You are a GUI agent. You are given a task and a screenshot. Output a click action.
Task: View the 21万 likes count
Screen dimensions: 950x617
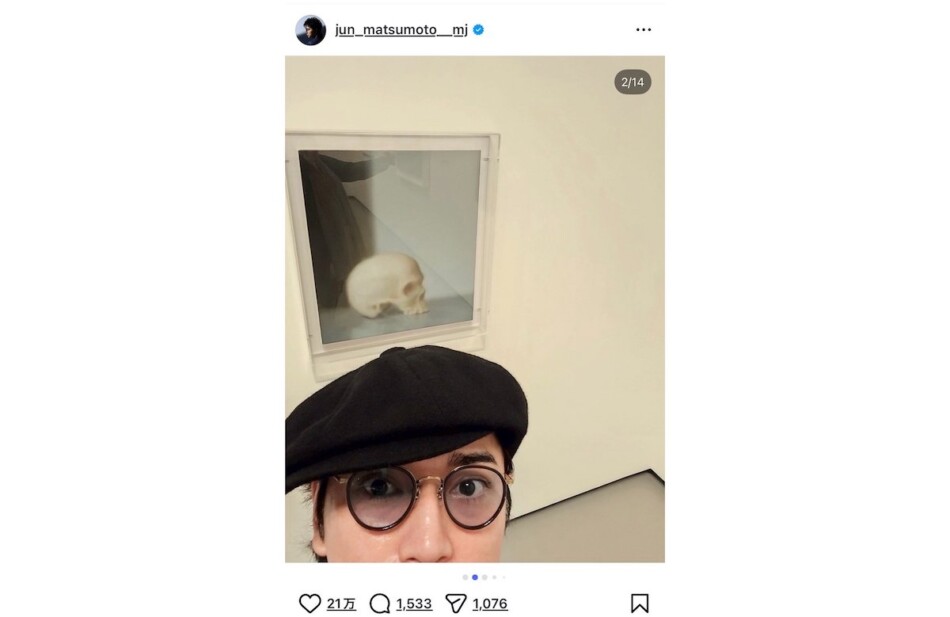[x=341, y=604]
